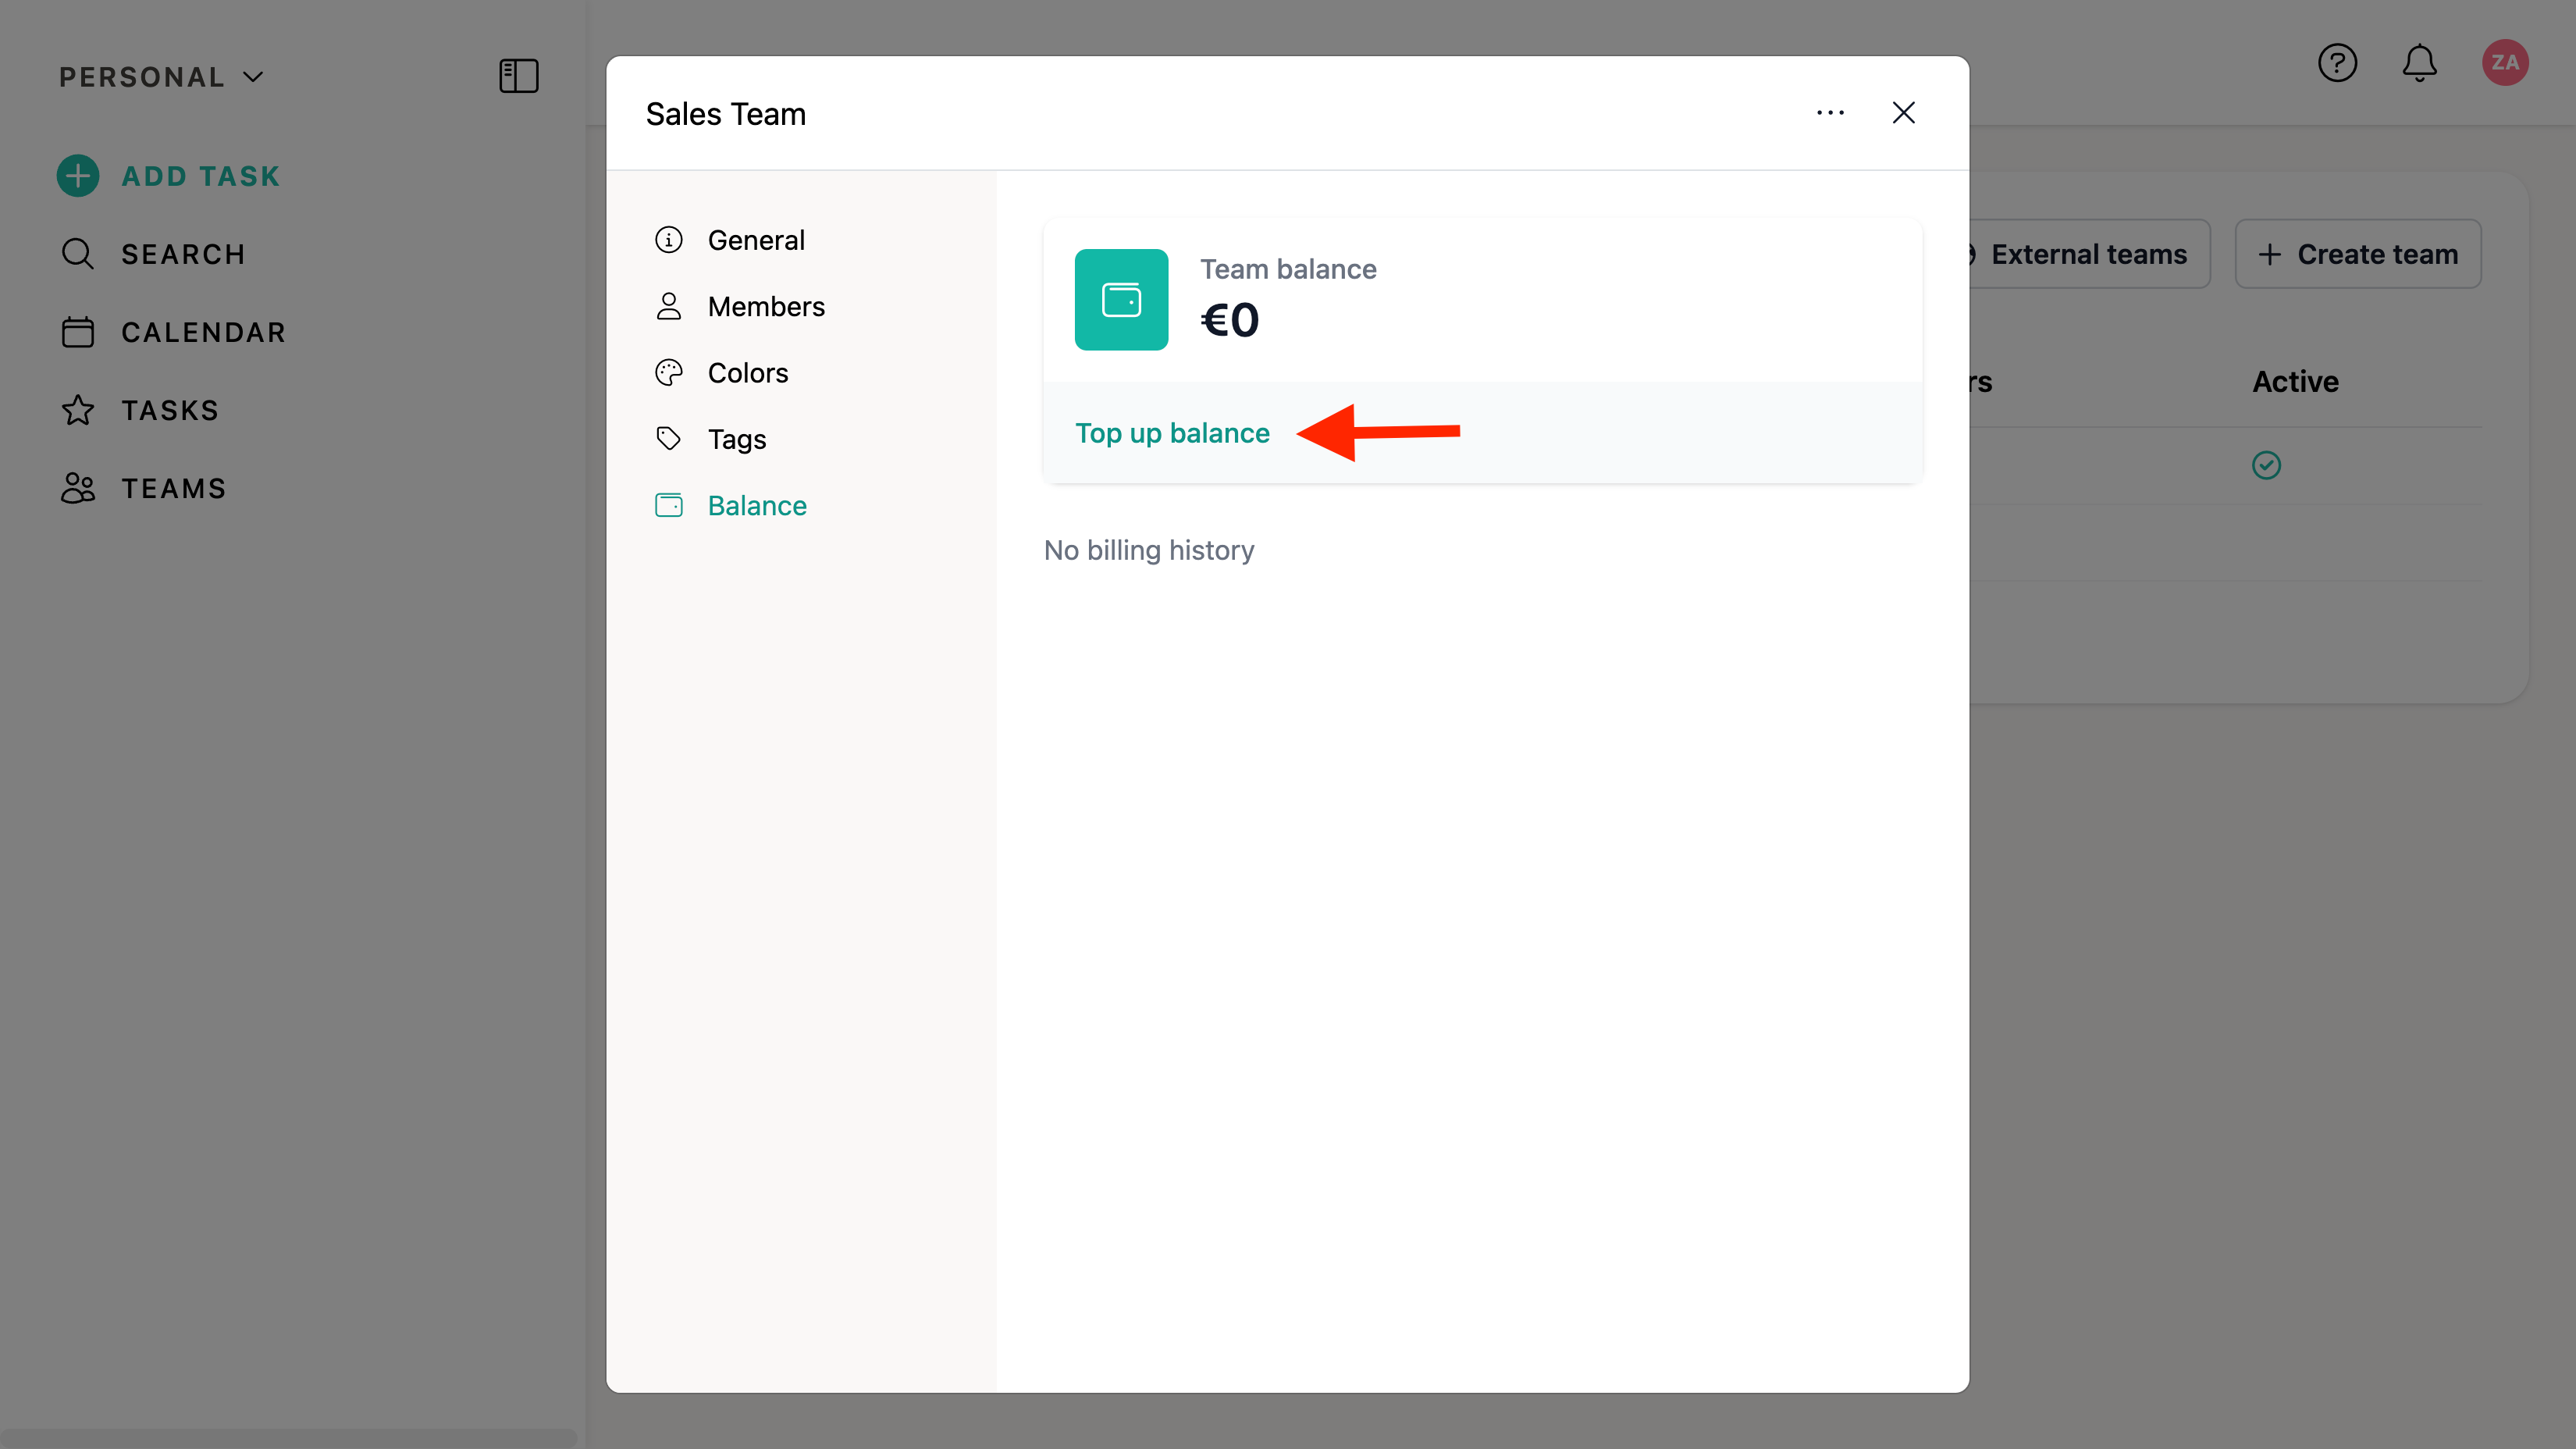Toggle the sidebar panel icon
Screen dimensions: 2576x1449
point(518,76)
